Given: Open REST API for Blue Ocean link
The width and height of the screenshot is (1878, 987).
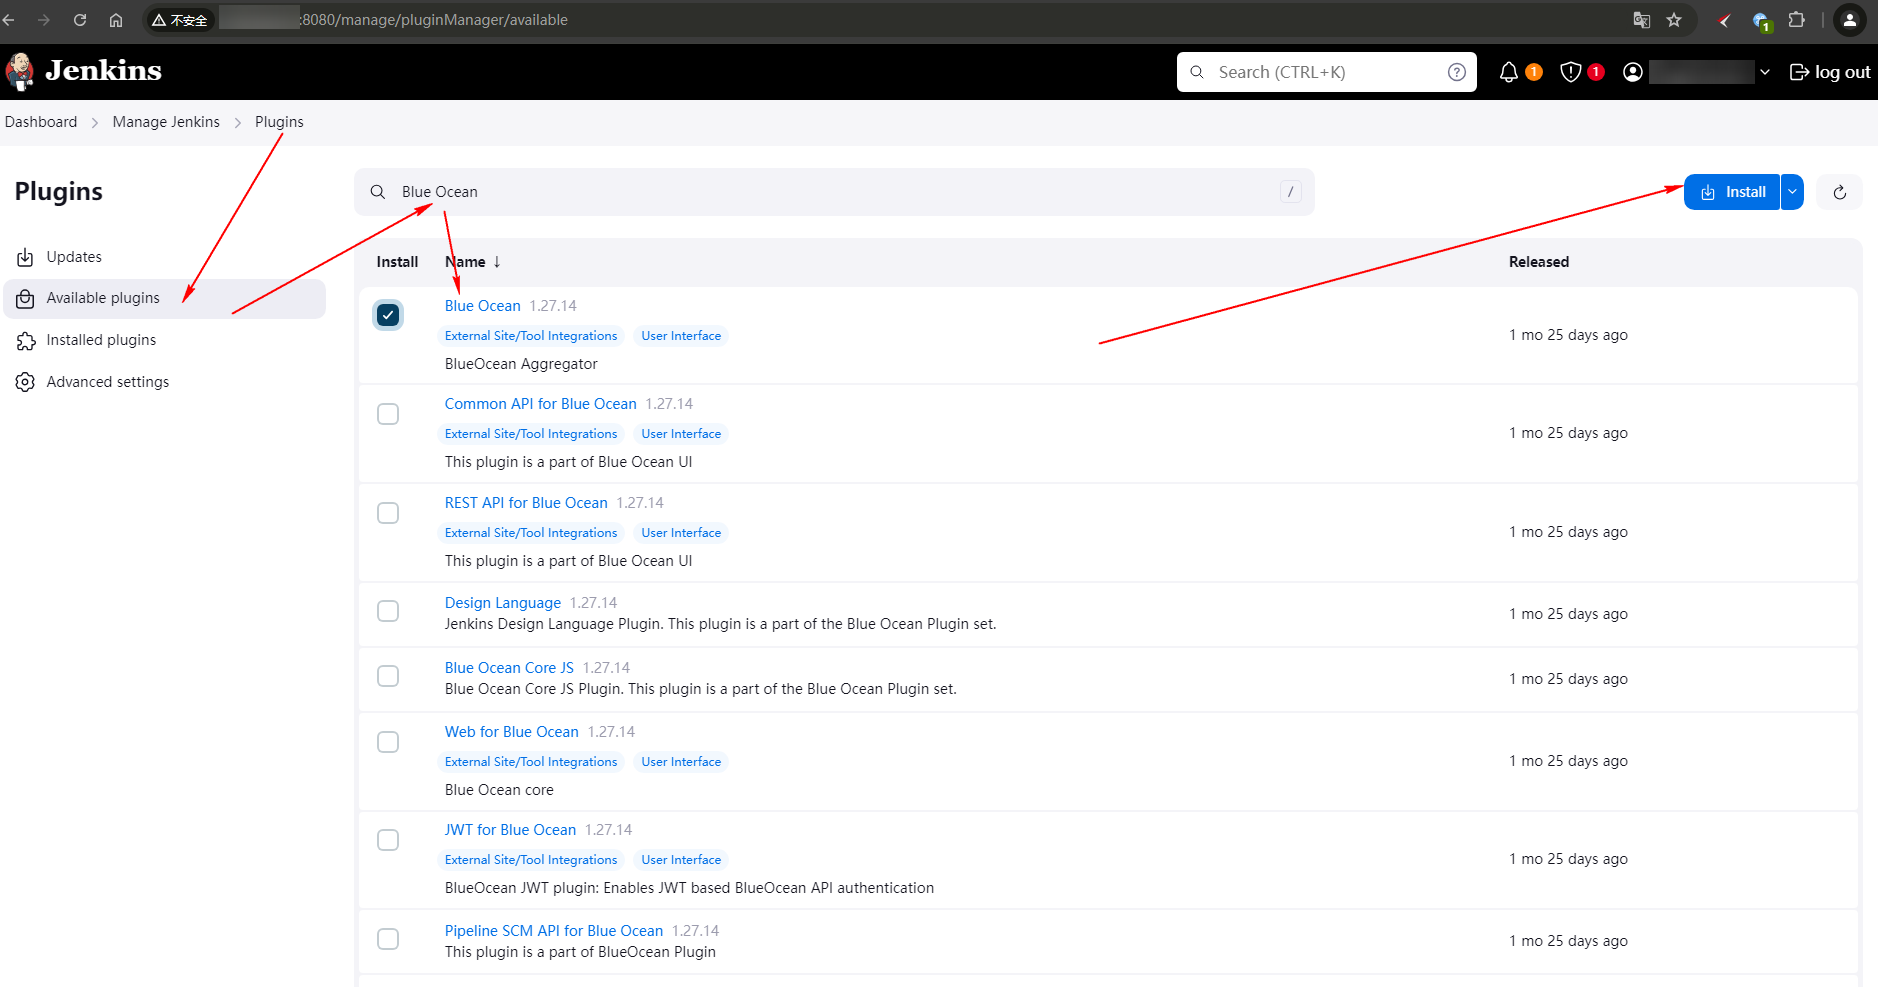Looking at the screenshot, I should point(526,503).
